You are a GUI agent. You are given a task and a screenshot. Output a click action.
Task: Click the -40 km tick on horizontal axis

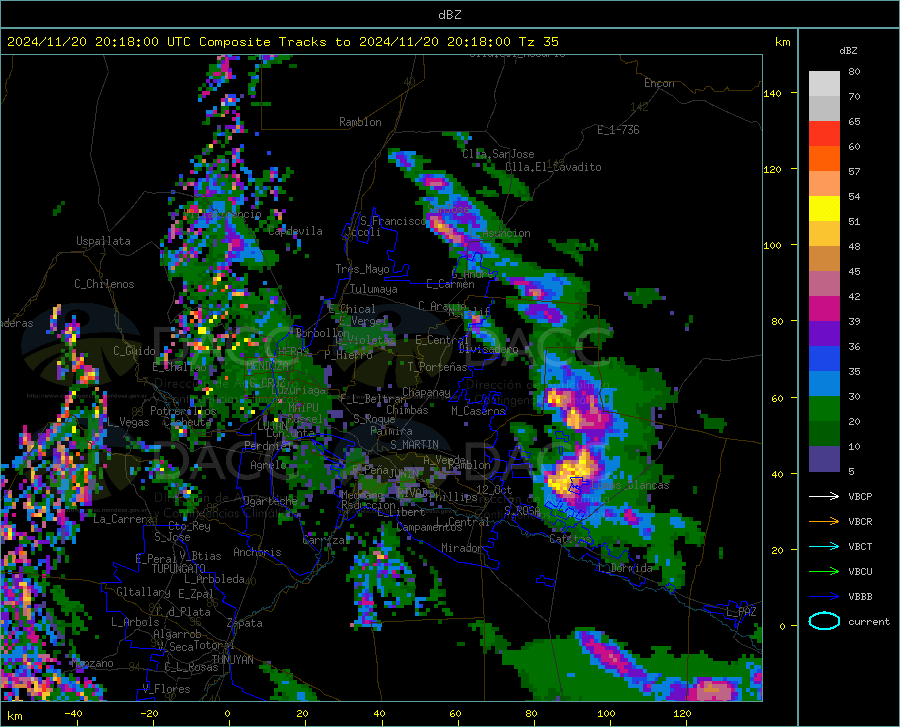click(73, 713)
